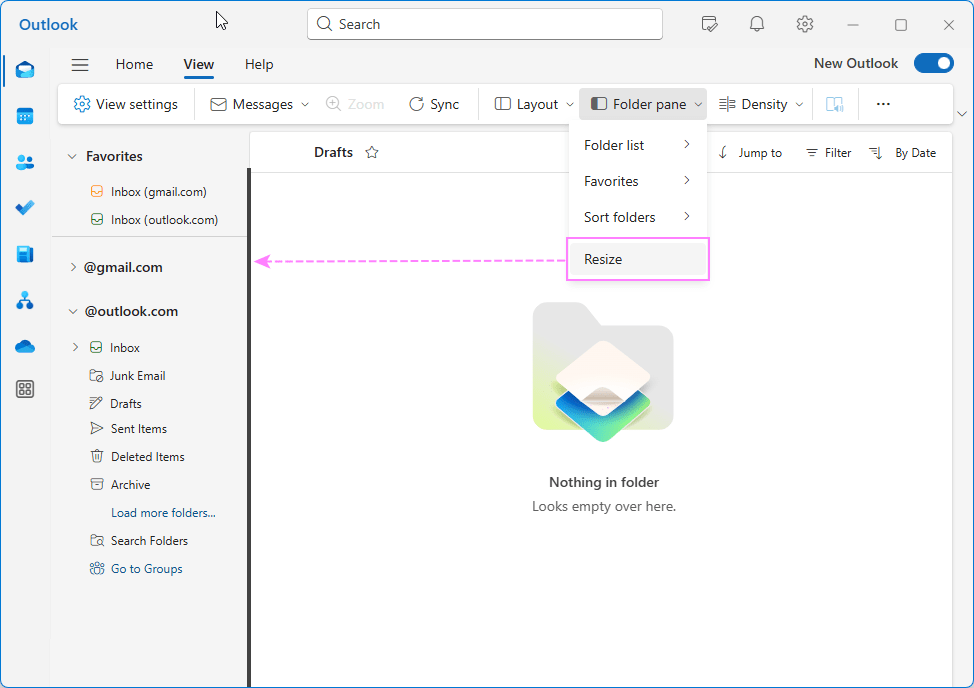Open My Day panel icon
This screenshot has width=974, height=688.
(x=709, y=24)
